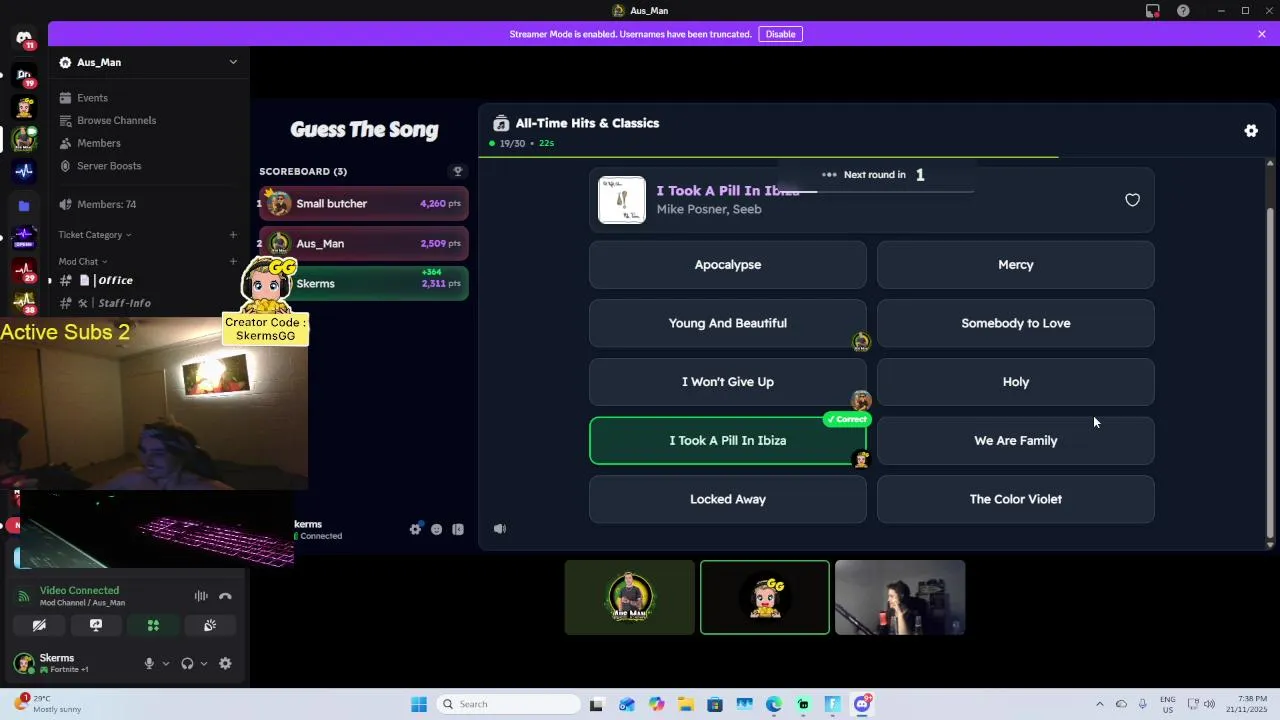Open the emoji reaction smiley icon
Screen dimensions: 1280x720
pyautogui.click(x=437, y=529)
